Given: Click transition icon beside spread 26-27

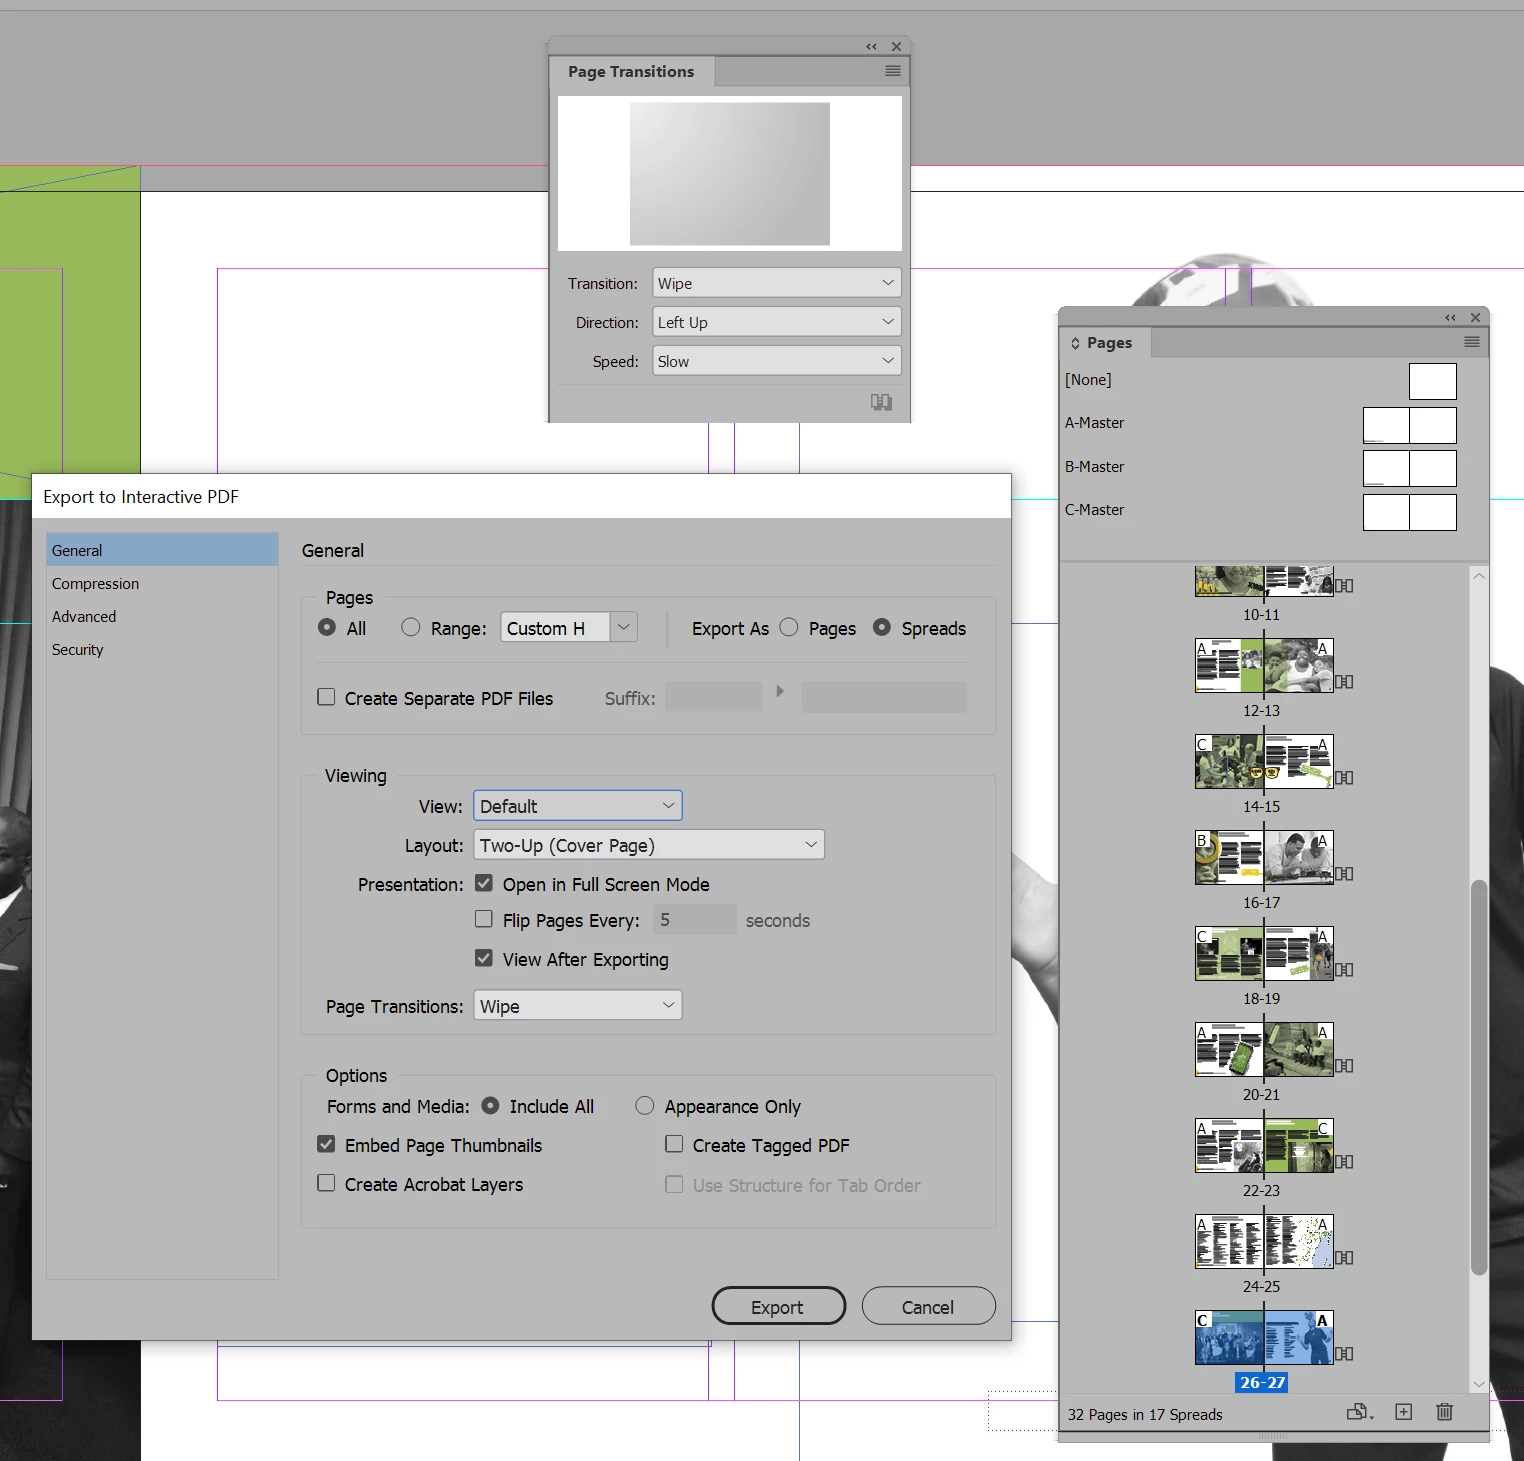Looking at the screenshot, I should pyautogui.click(x=1345, y=1354).
